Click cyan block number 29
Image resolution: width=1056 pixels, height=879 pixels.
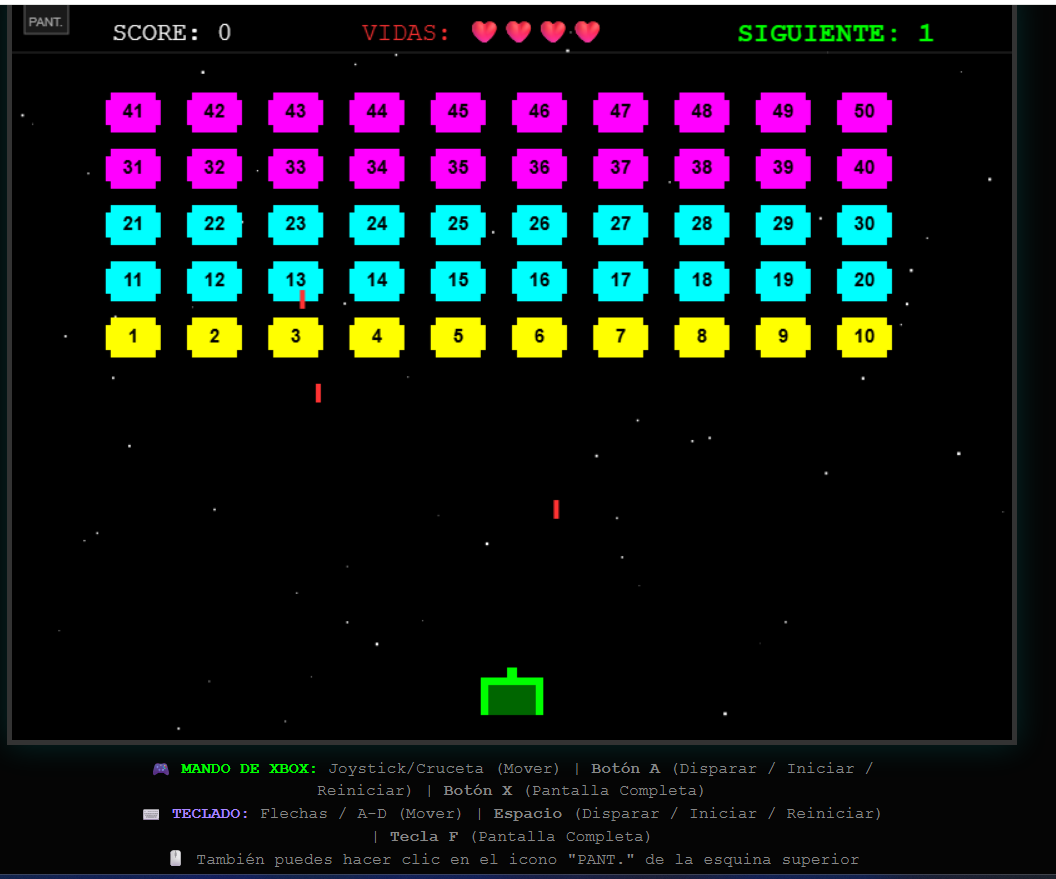[x=783, y=224]
